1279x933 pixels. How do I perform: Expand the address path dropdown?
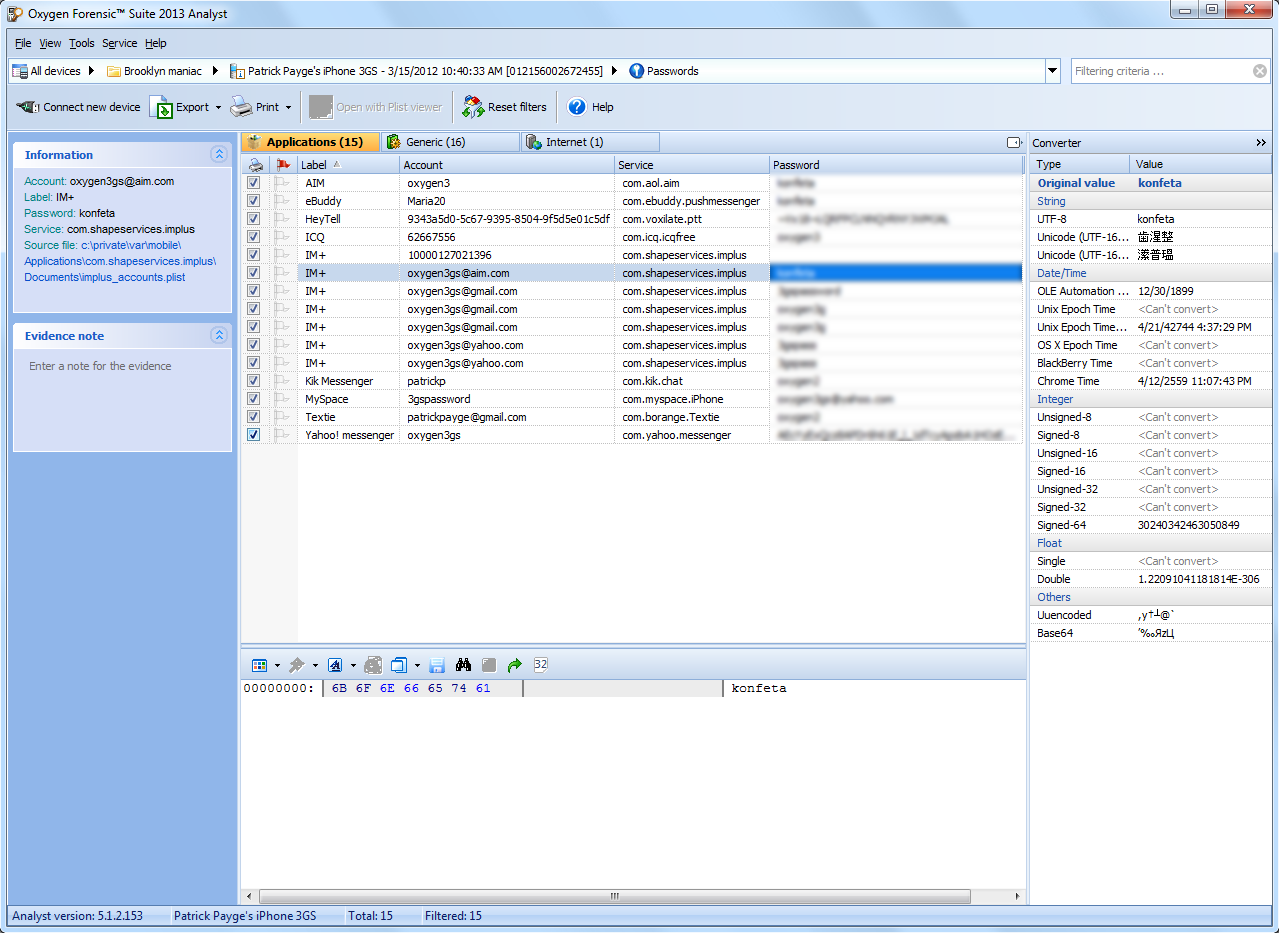1052,71
